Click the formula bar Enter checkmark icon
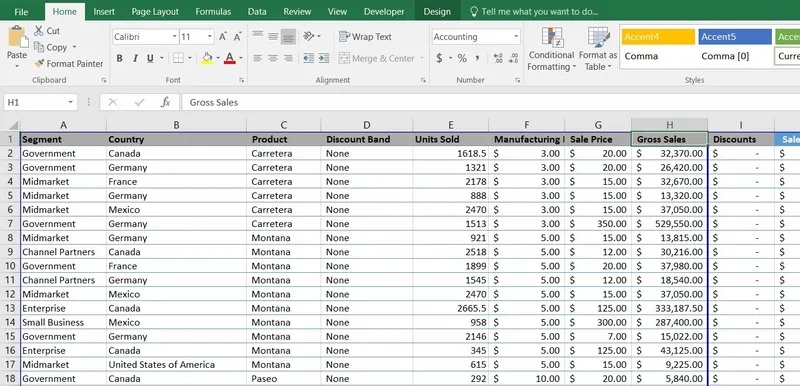The height and width of the screenshot is (386, 800). (x=139, y=102)
